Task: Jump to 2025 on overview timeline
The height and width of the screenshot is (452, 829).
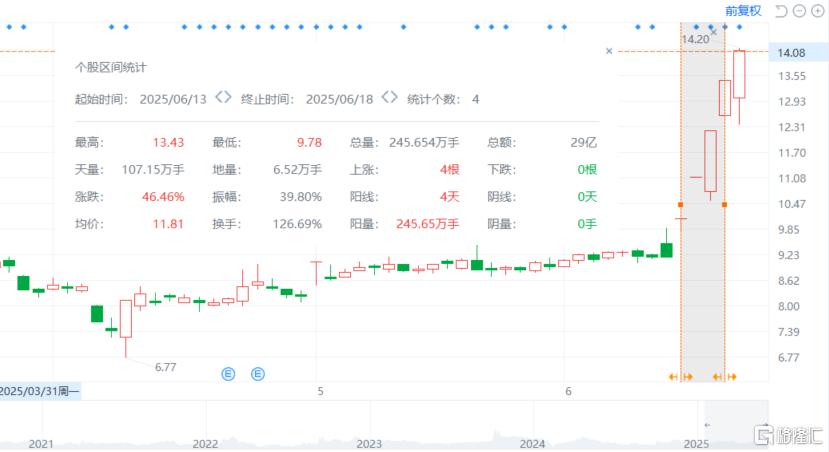Action: click(696, 444)
